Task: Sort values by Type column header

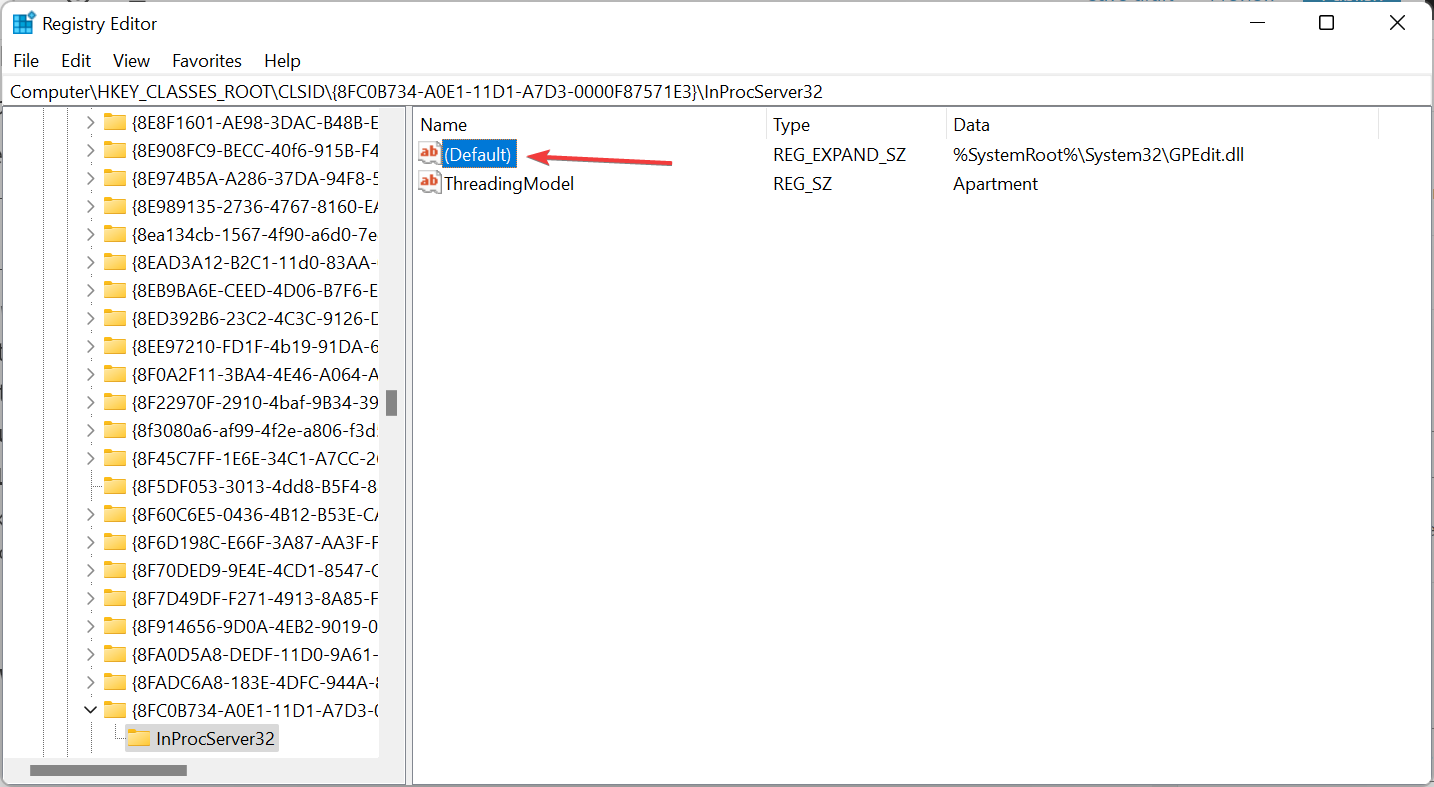Action: tap(856, 125)
